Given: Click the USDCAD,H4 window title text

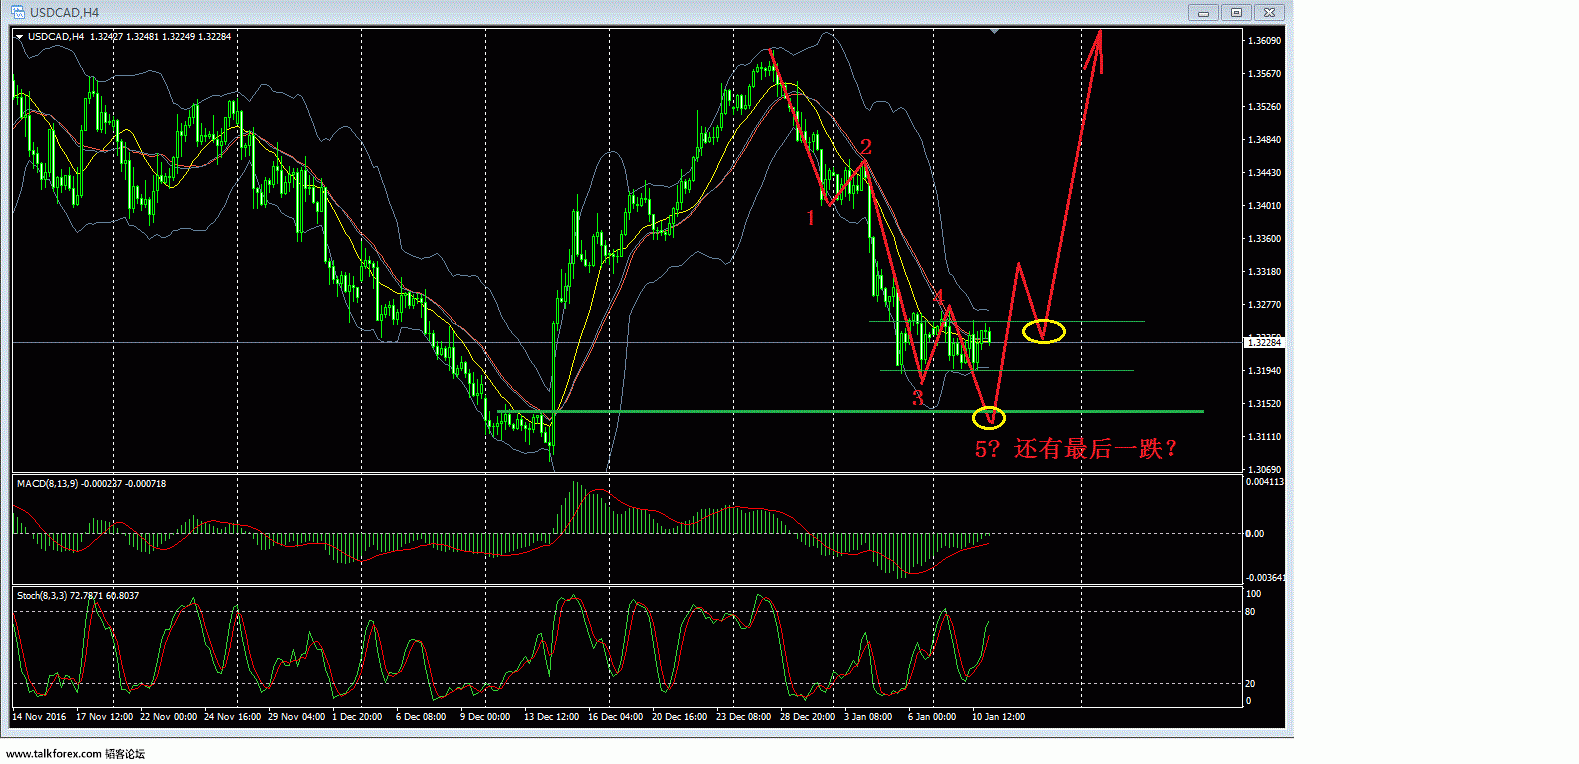Looking at the screenshot, I should click(x=65, y=13).
